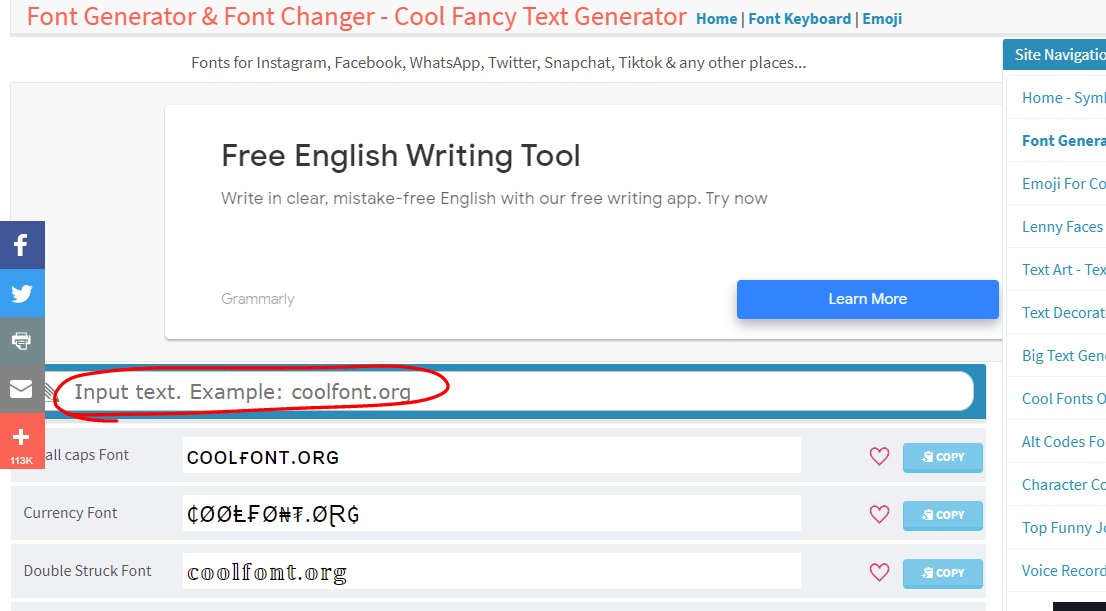This screenshot has width=1106, height=611.
Task: Copy the Double Struck Font text
Action: [942, 573]
